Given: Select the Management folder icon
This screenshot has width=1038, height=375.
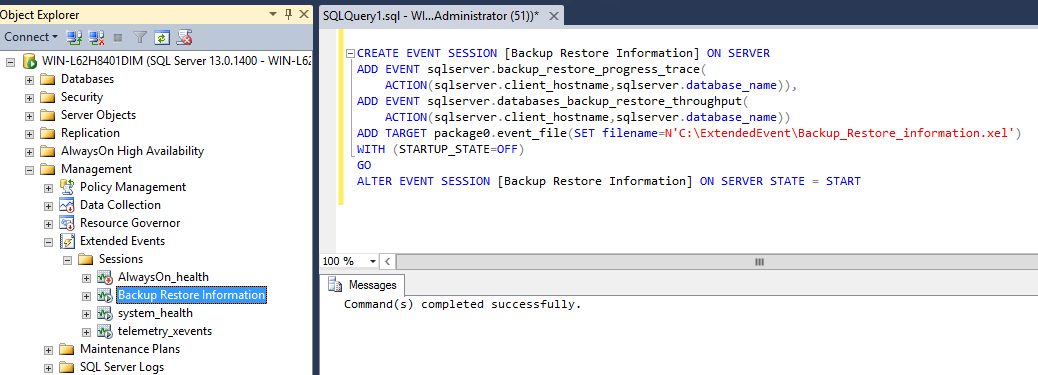Looking at the screenshot, I should click(47, 169).
